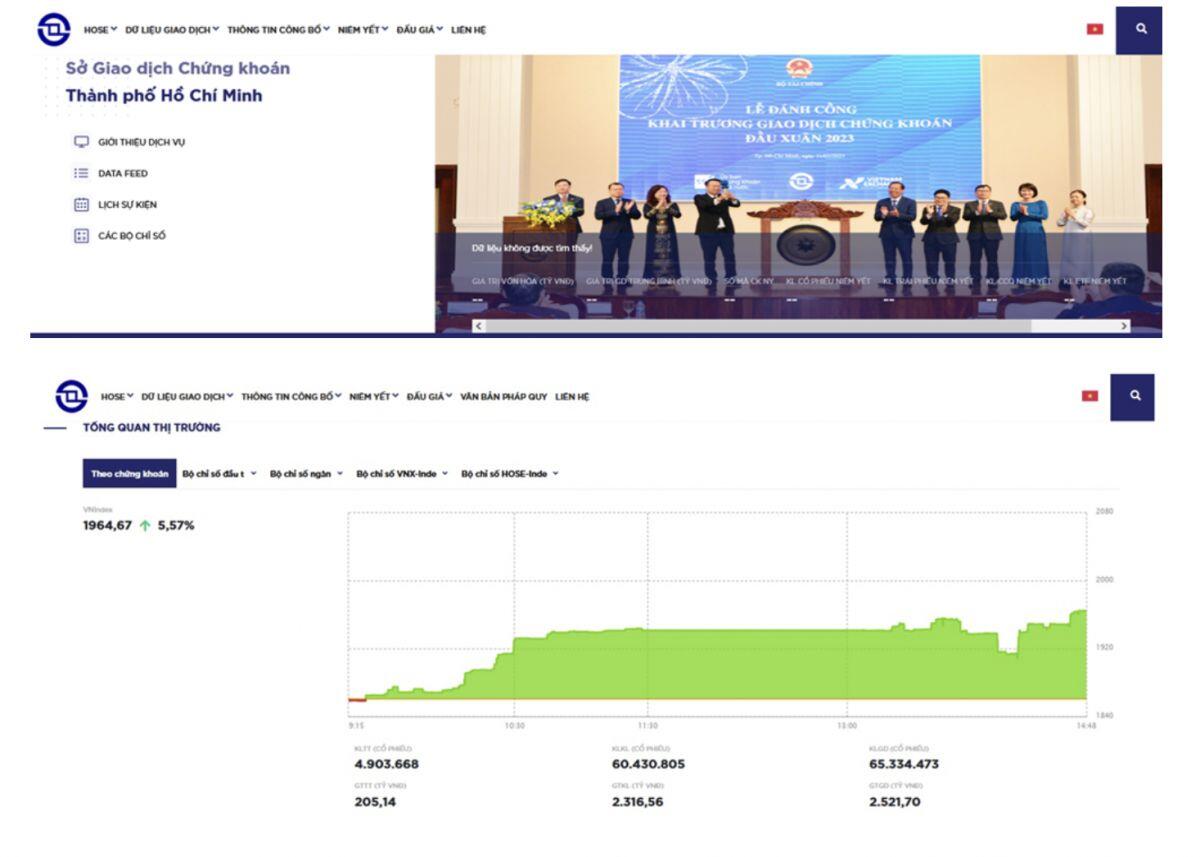Image resolution: width=1200 pixels, height=857 pixels.
Task: Open the Data Feed link
Action: [123, 173]
